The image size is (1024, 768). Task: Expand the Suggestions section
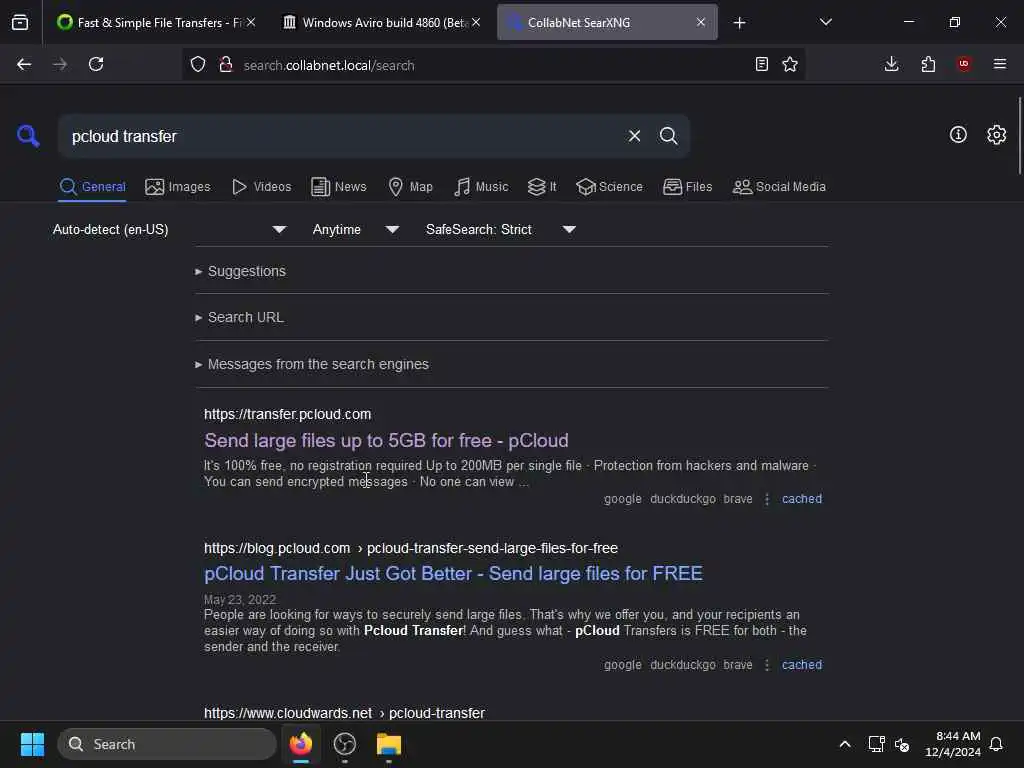[240, 271]
